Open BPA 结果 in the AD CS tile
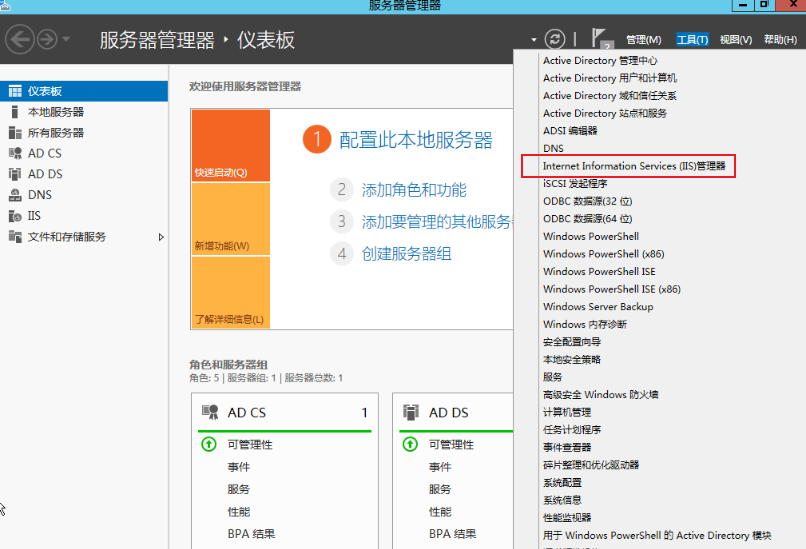Viewport: 806px width, 549px height. pyautogui.click(x=251, y=534)
